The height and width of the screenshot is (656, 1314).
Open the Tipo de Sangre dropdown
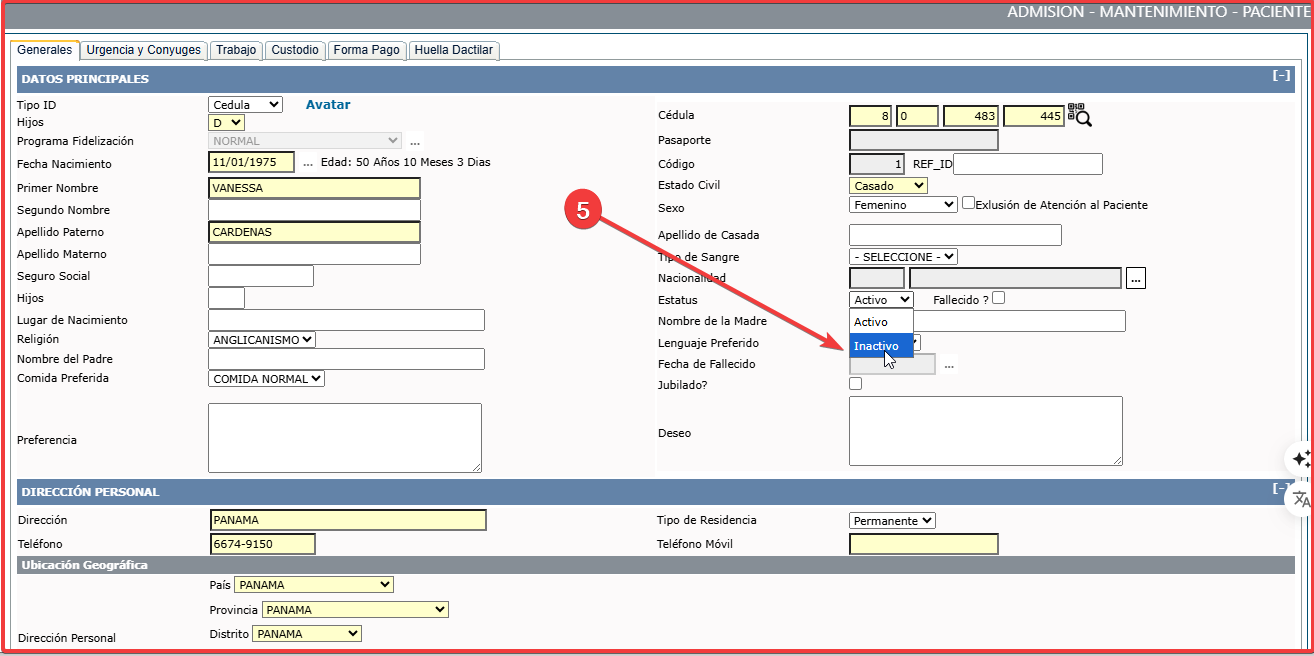(903, 257)
